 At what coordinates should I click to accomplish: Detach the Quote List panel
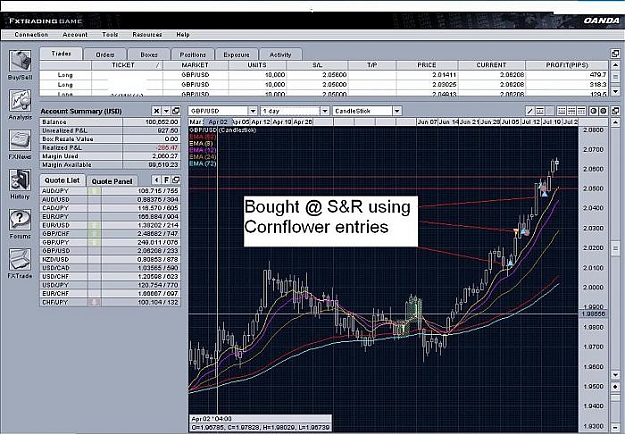click(x=176, y=180)
